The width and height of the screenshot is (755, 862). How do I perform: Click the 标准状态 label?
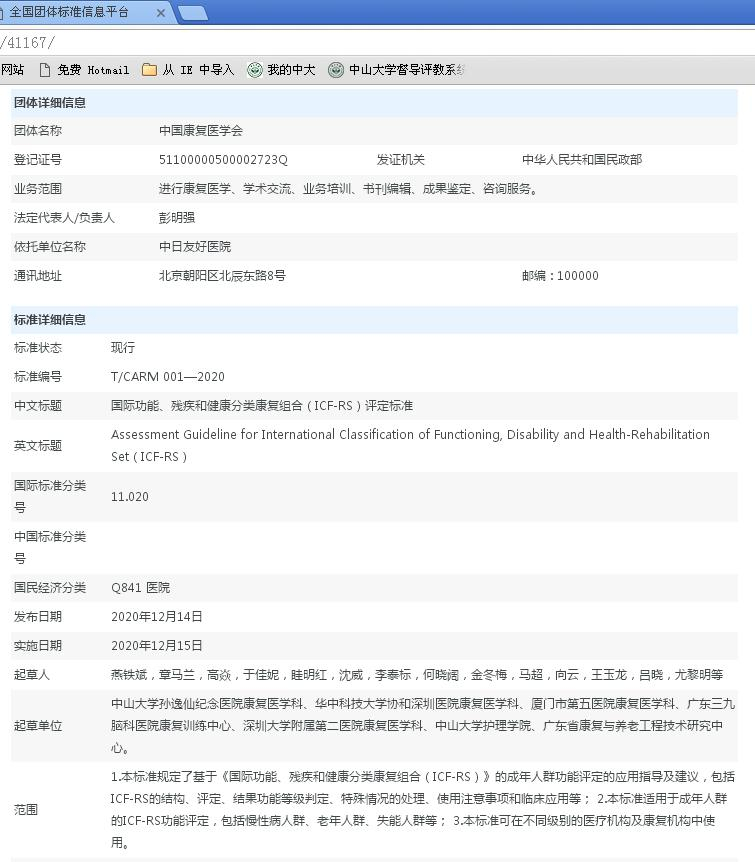click(37, 348)
